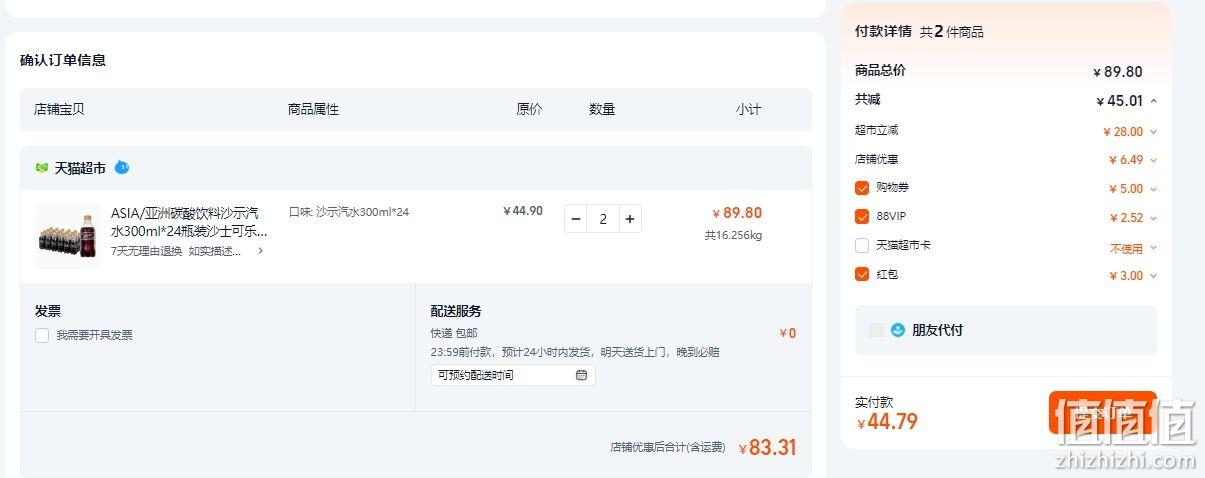Open calendar icon in delivery time field
Image resolution: width=1205 pixels, height=478 pixels.
tap(581, 375)
